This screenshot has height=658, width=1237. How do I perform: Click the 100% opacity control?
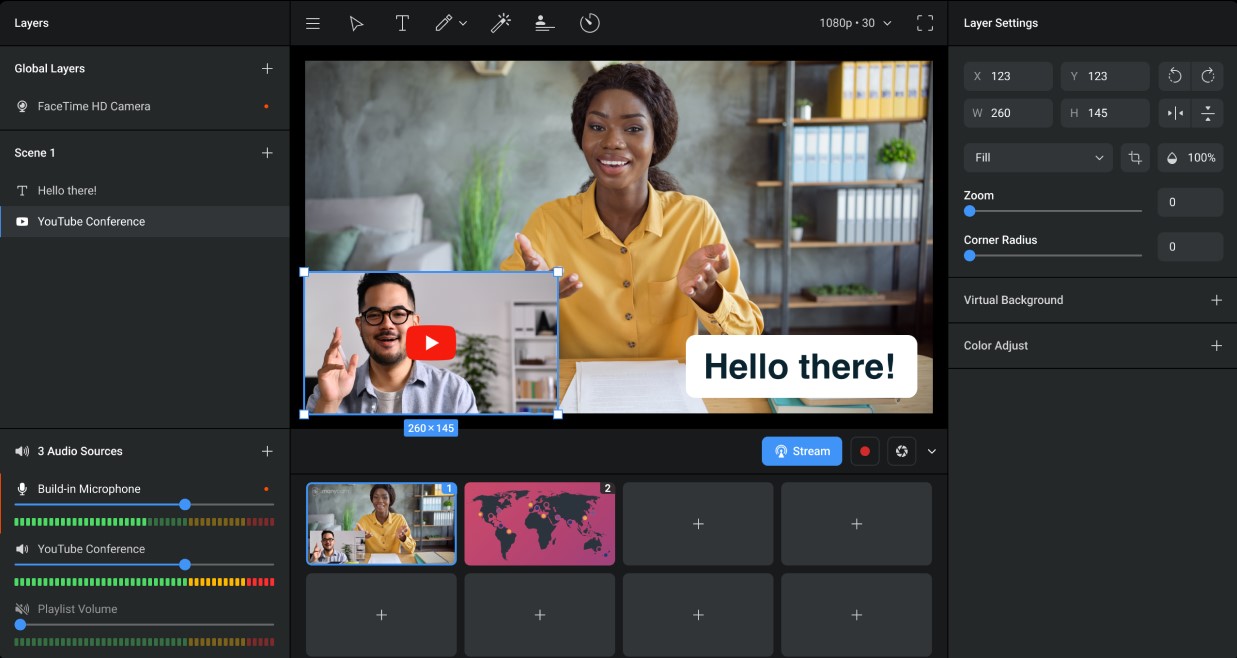[1191, 158]
